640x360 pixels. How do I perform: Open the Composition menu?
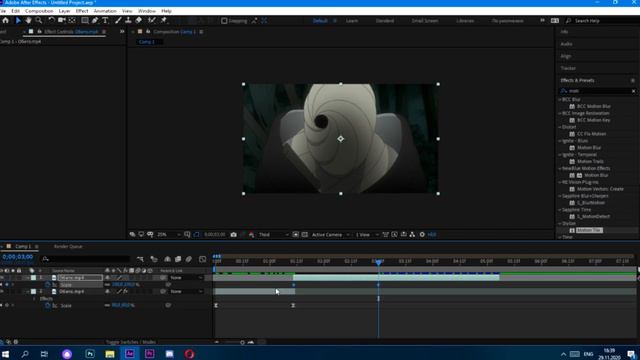click(39, 11)
